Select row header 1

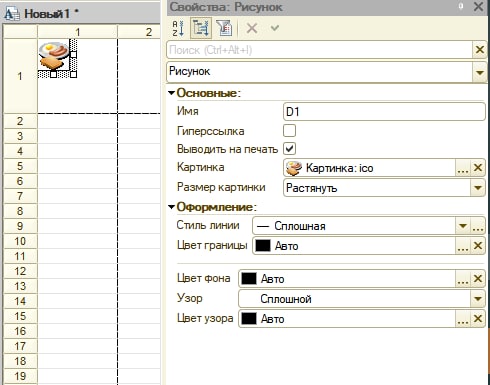pyautogui.click(x=20, y=76)
